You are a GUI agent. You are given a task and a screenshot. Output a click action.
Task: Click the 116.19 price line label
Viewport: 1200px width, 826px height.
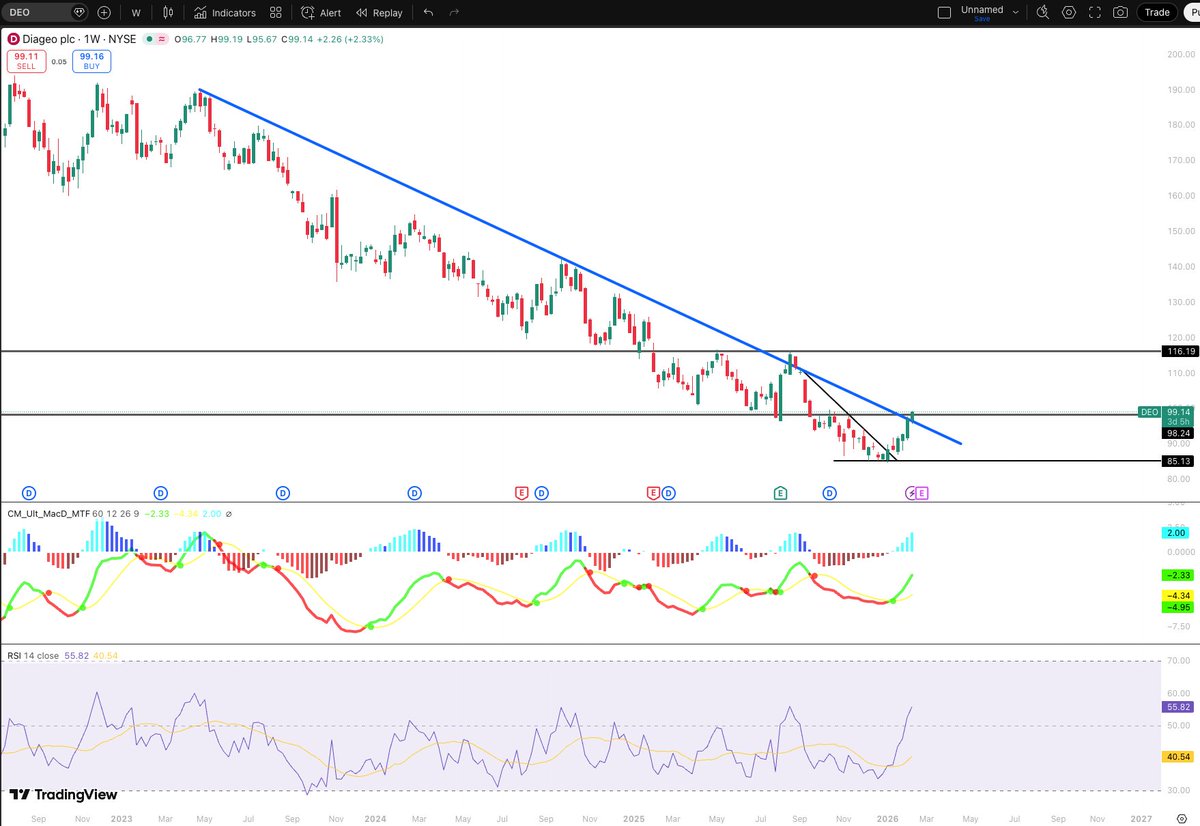tap(1179, 351)
